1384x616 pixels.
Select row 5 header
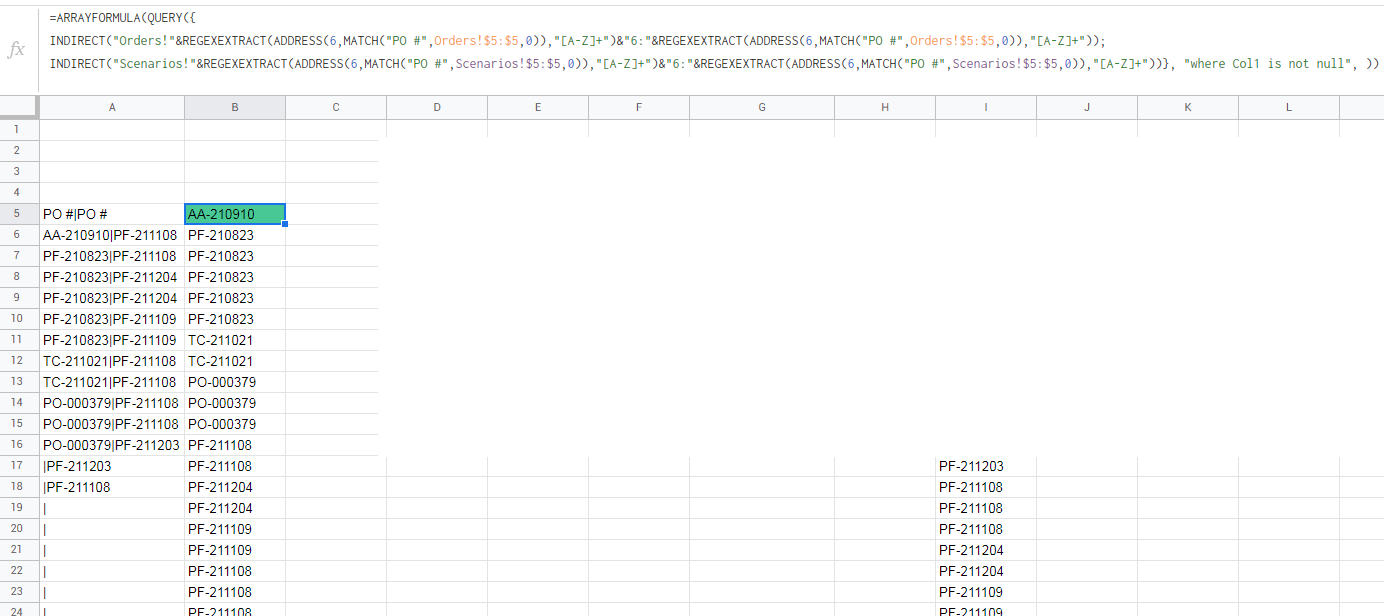(19, 214)
